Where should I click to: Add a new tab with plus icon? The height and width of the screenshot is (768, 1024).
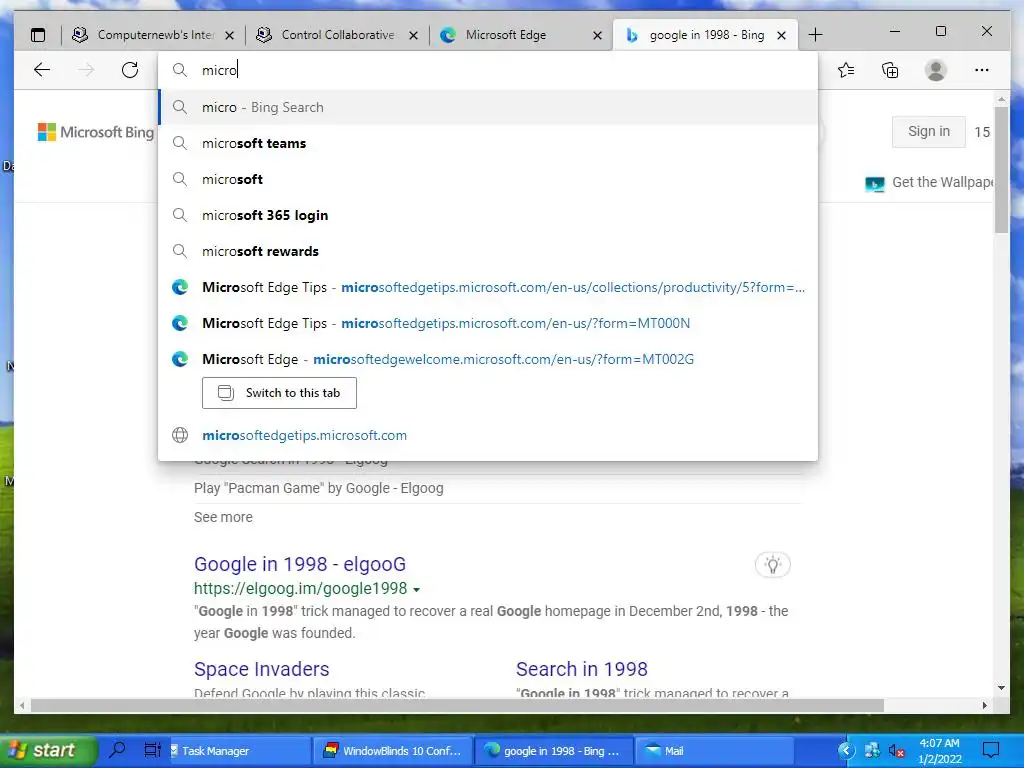click(816, 35)
